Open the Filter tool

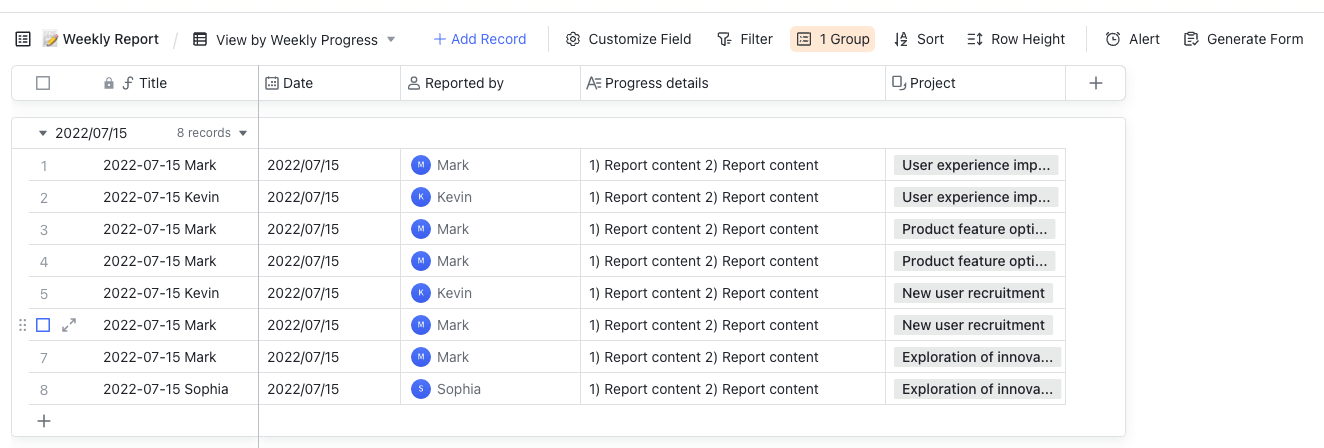click(745, 39)
